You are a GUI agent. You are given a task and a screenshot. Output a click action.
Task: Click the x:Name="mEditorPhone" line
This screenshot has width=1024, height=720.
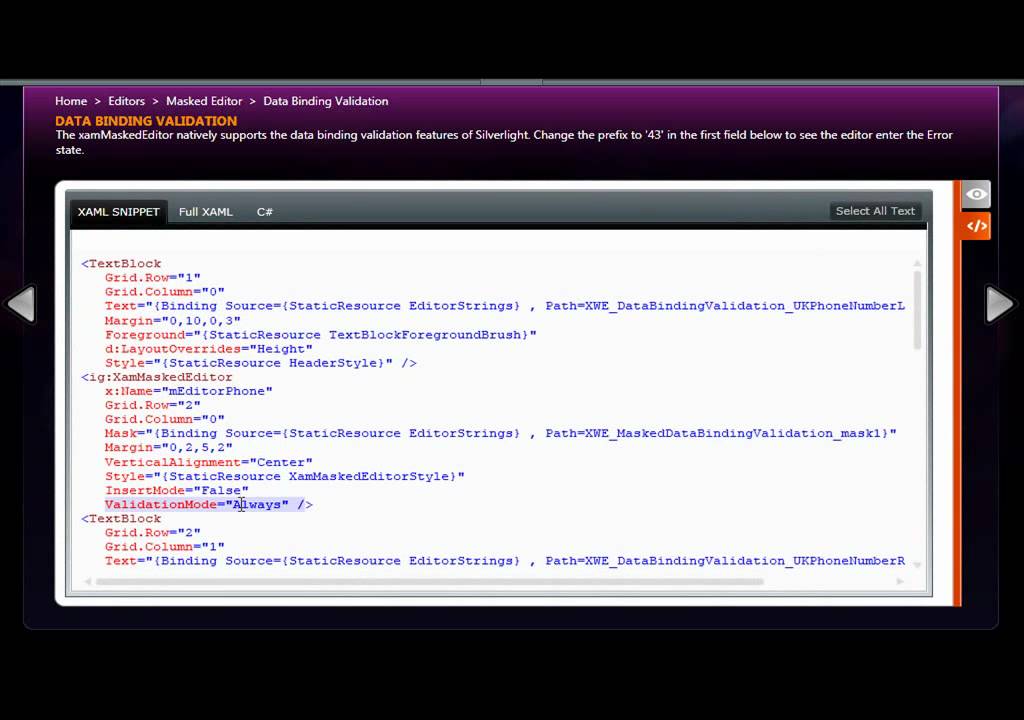click(x=188, y=391)
